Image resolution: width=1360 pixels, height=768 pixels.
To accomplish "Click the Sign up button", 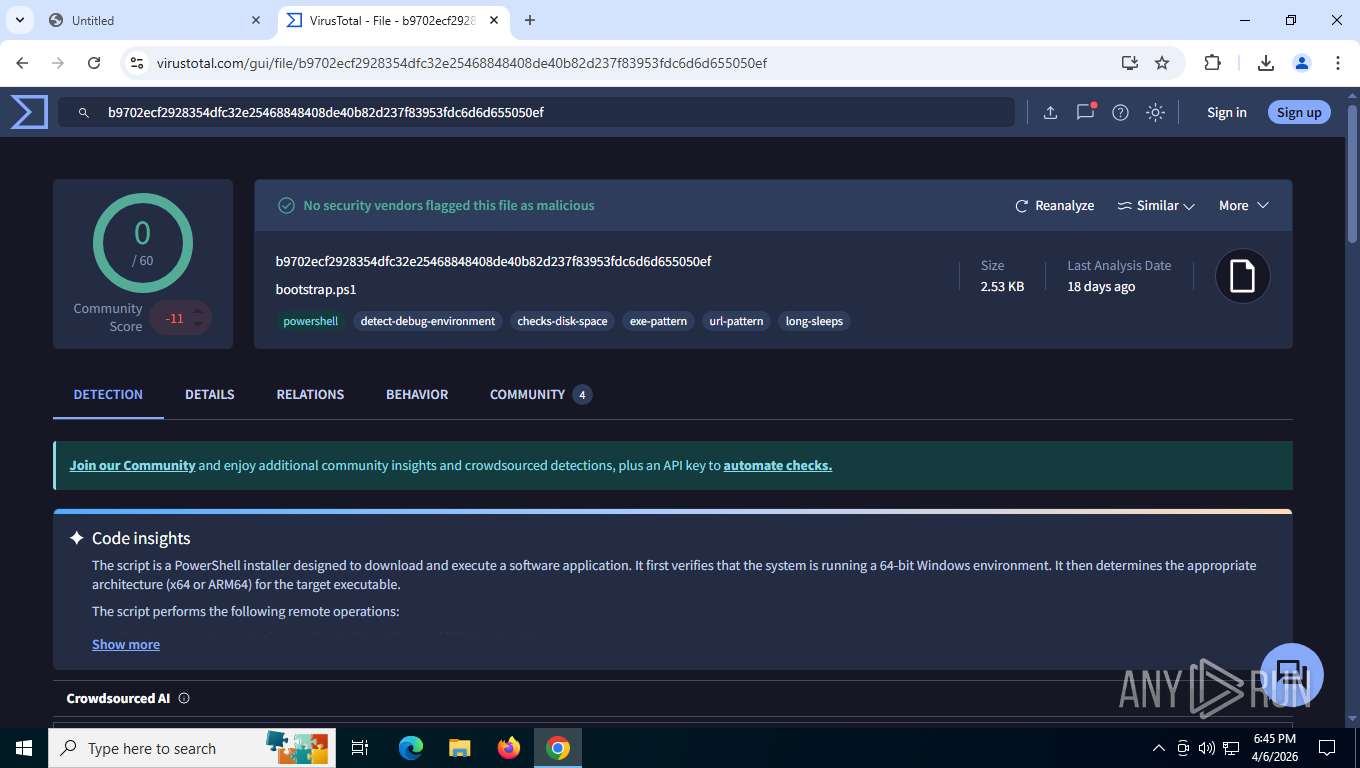I will tap(1299, 112).
